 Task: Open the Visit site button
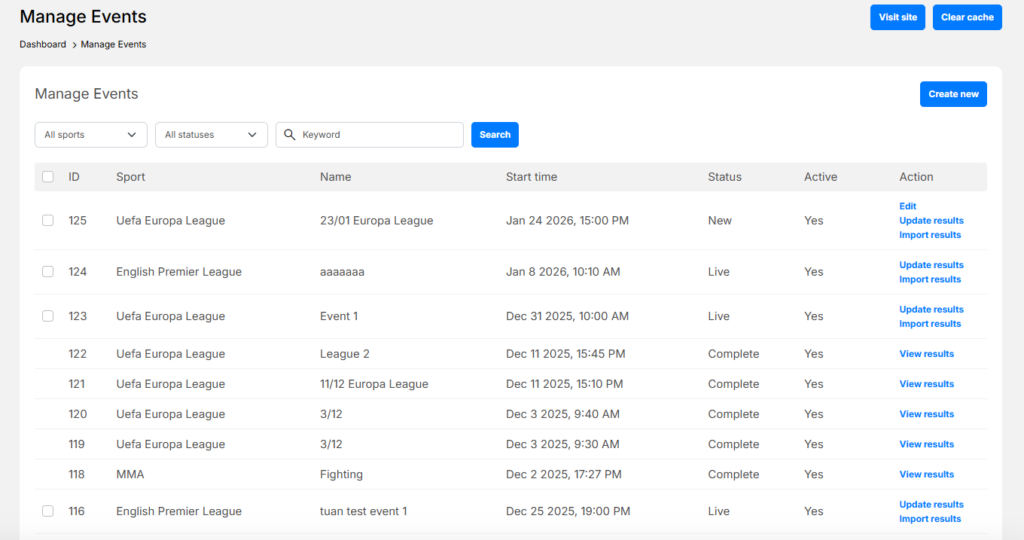point(897,17)
